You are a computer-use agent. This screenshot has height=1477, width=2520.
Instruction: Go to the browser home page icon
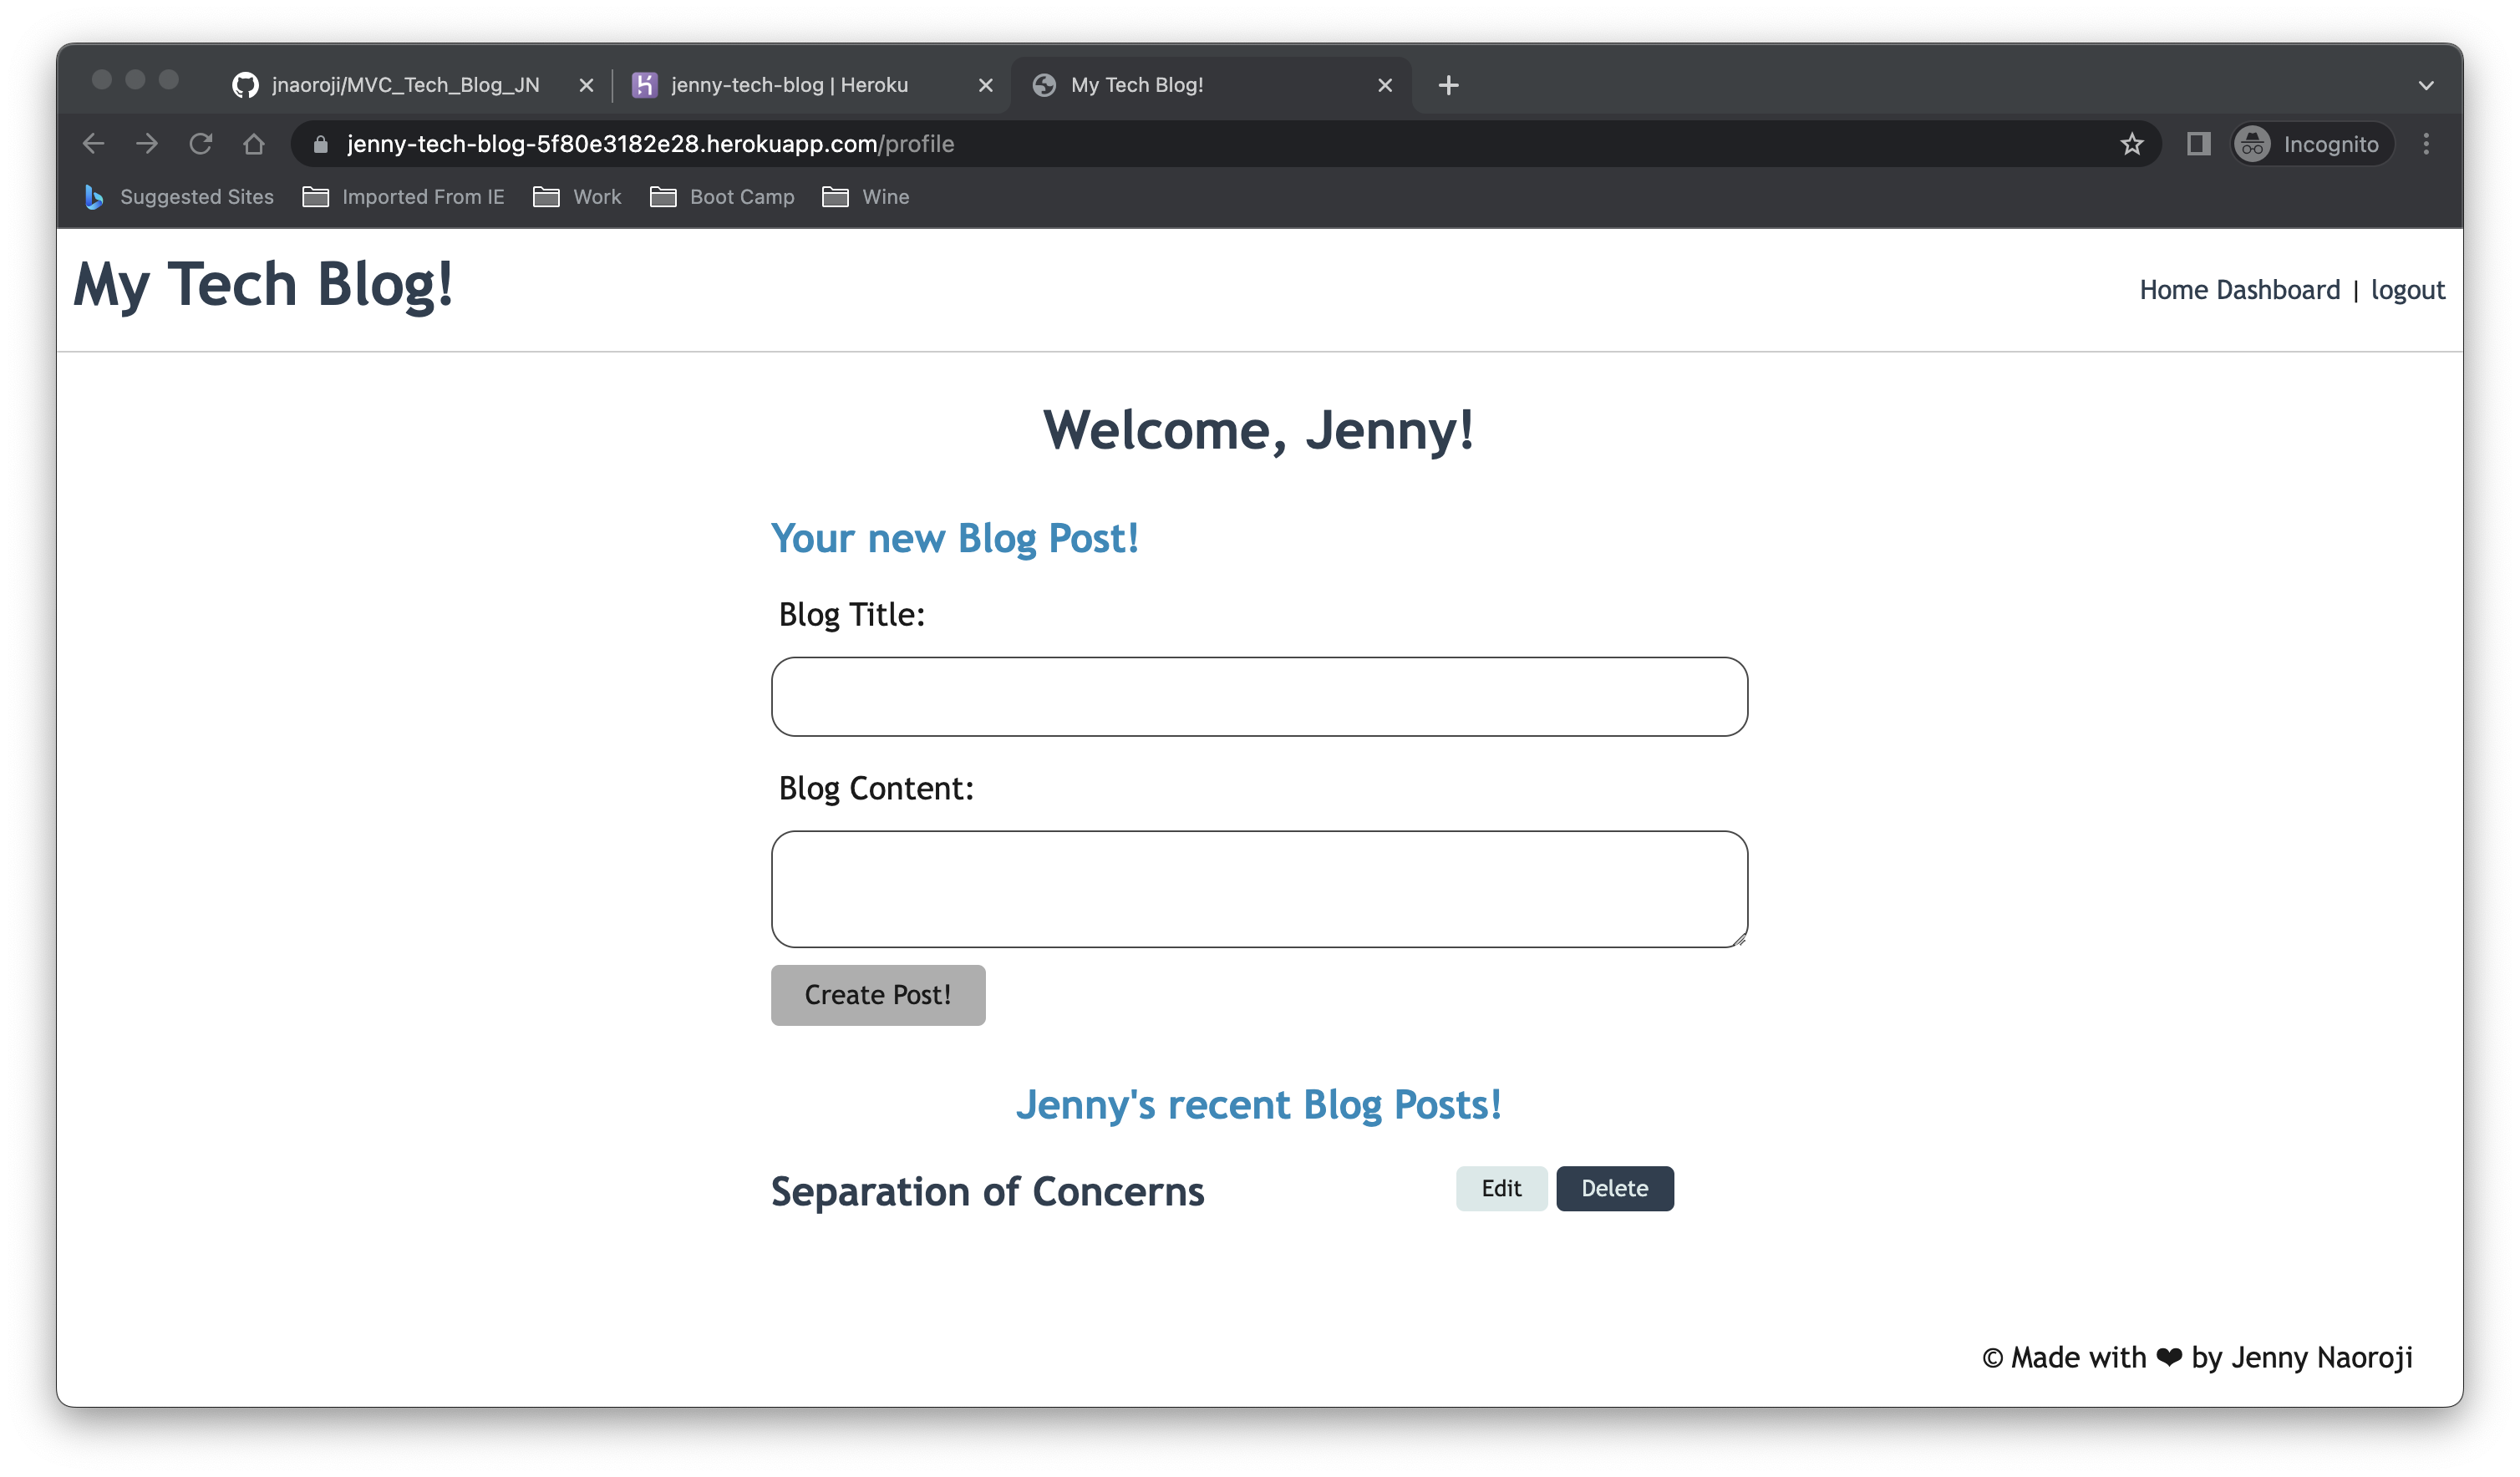click(x=254, y=144)
